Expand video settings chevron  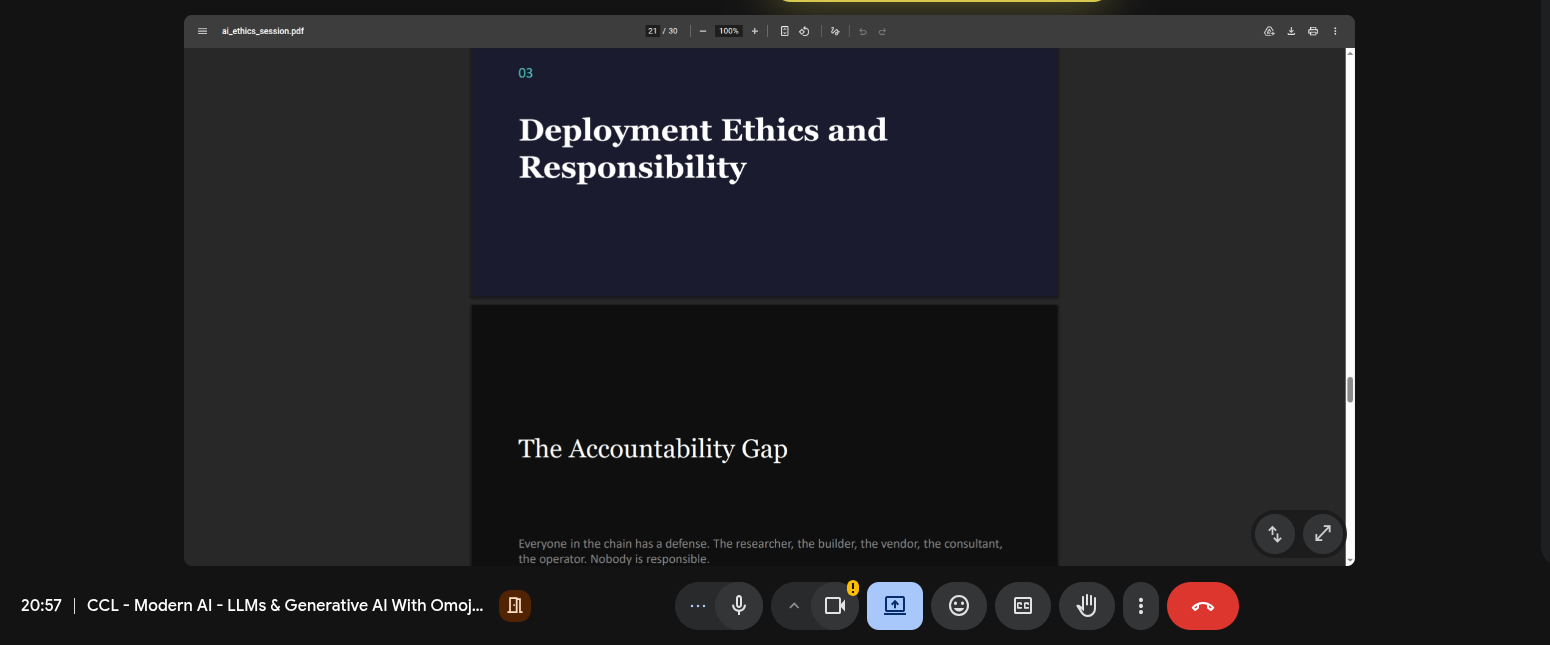794,605
